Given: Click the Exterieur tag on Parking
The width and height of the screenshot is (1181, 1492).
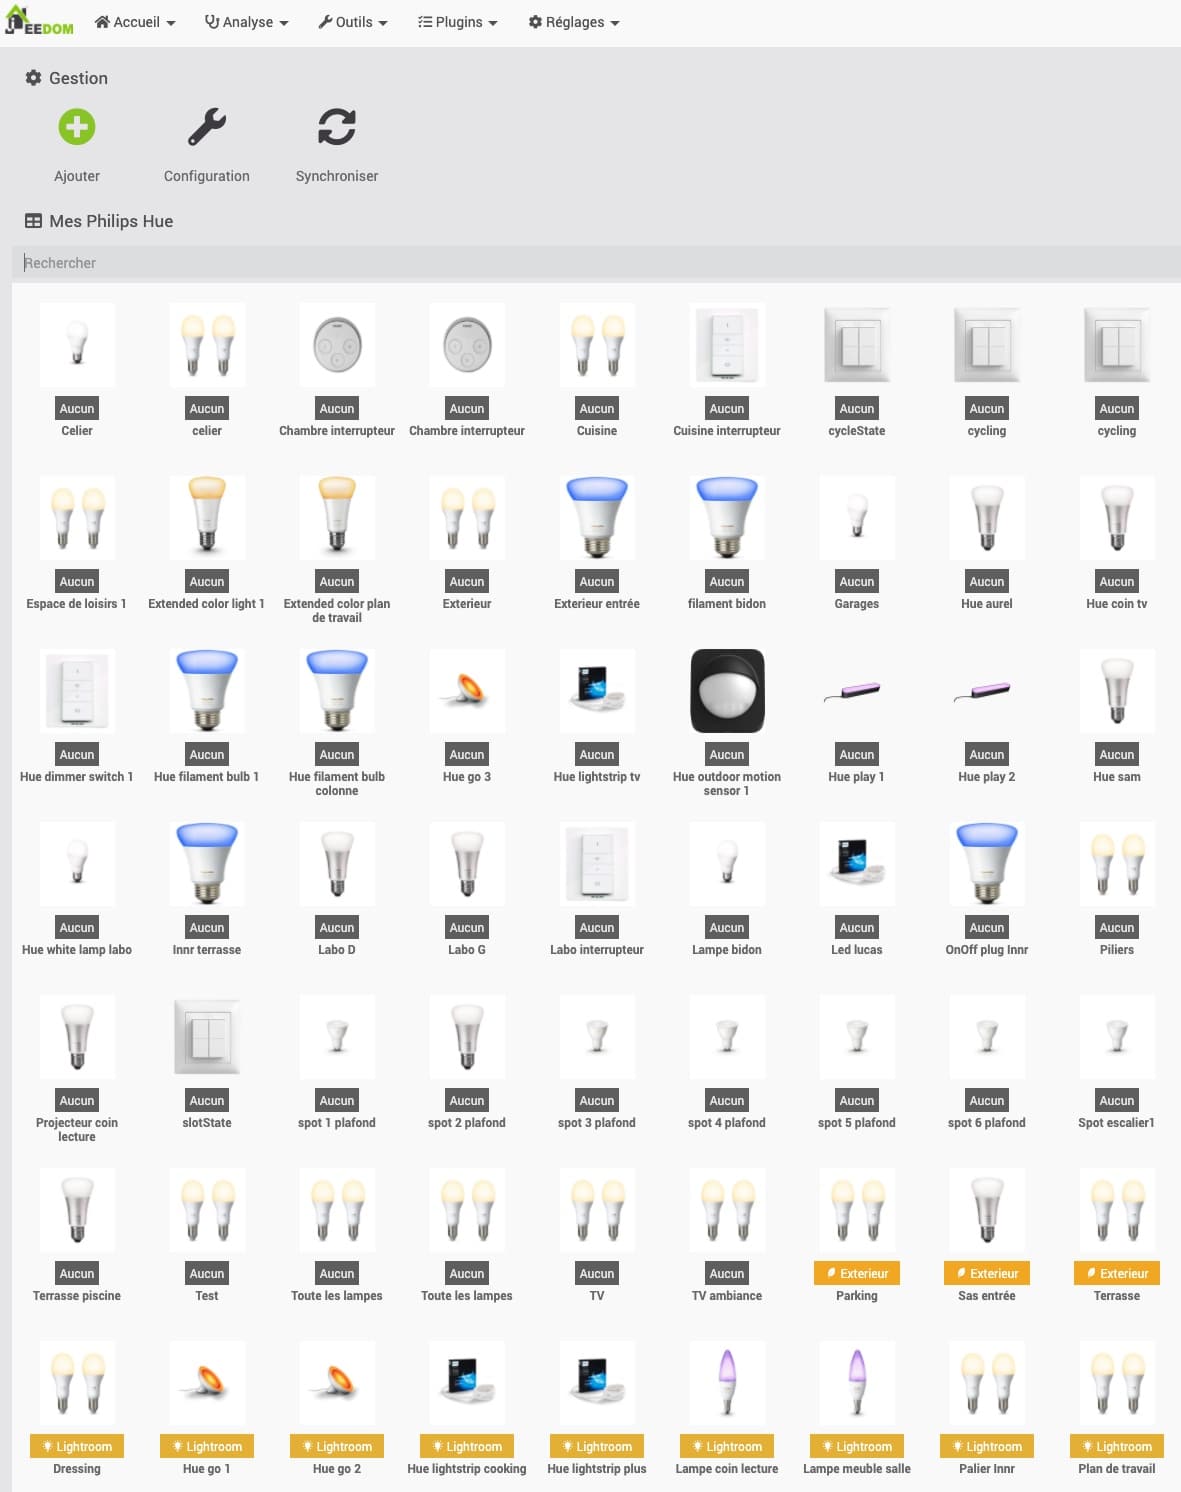Looking at the screenshot, I should [x=857, y=1273].
